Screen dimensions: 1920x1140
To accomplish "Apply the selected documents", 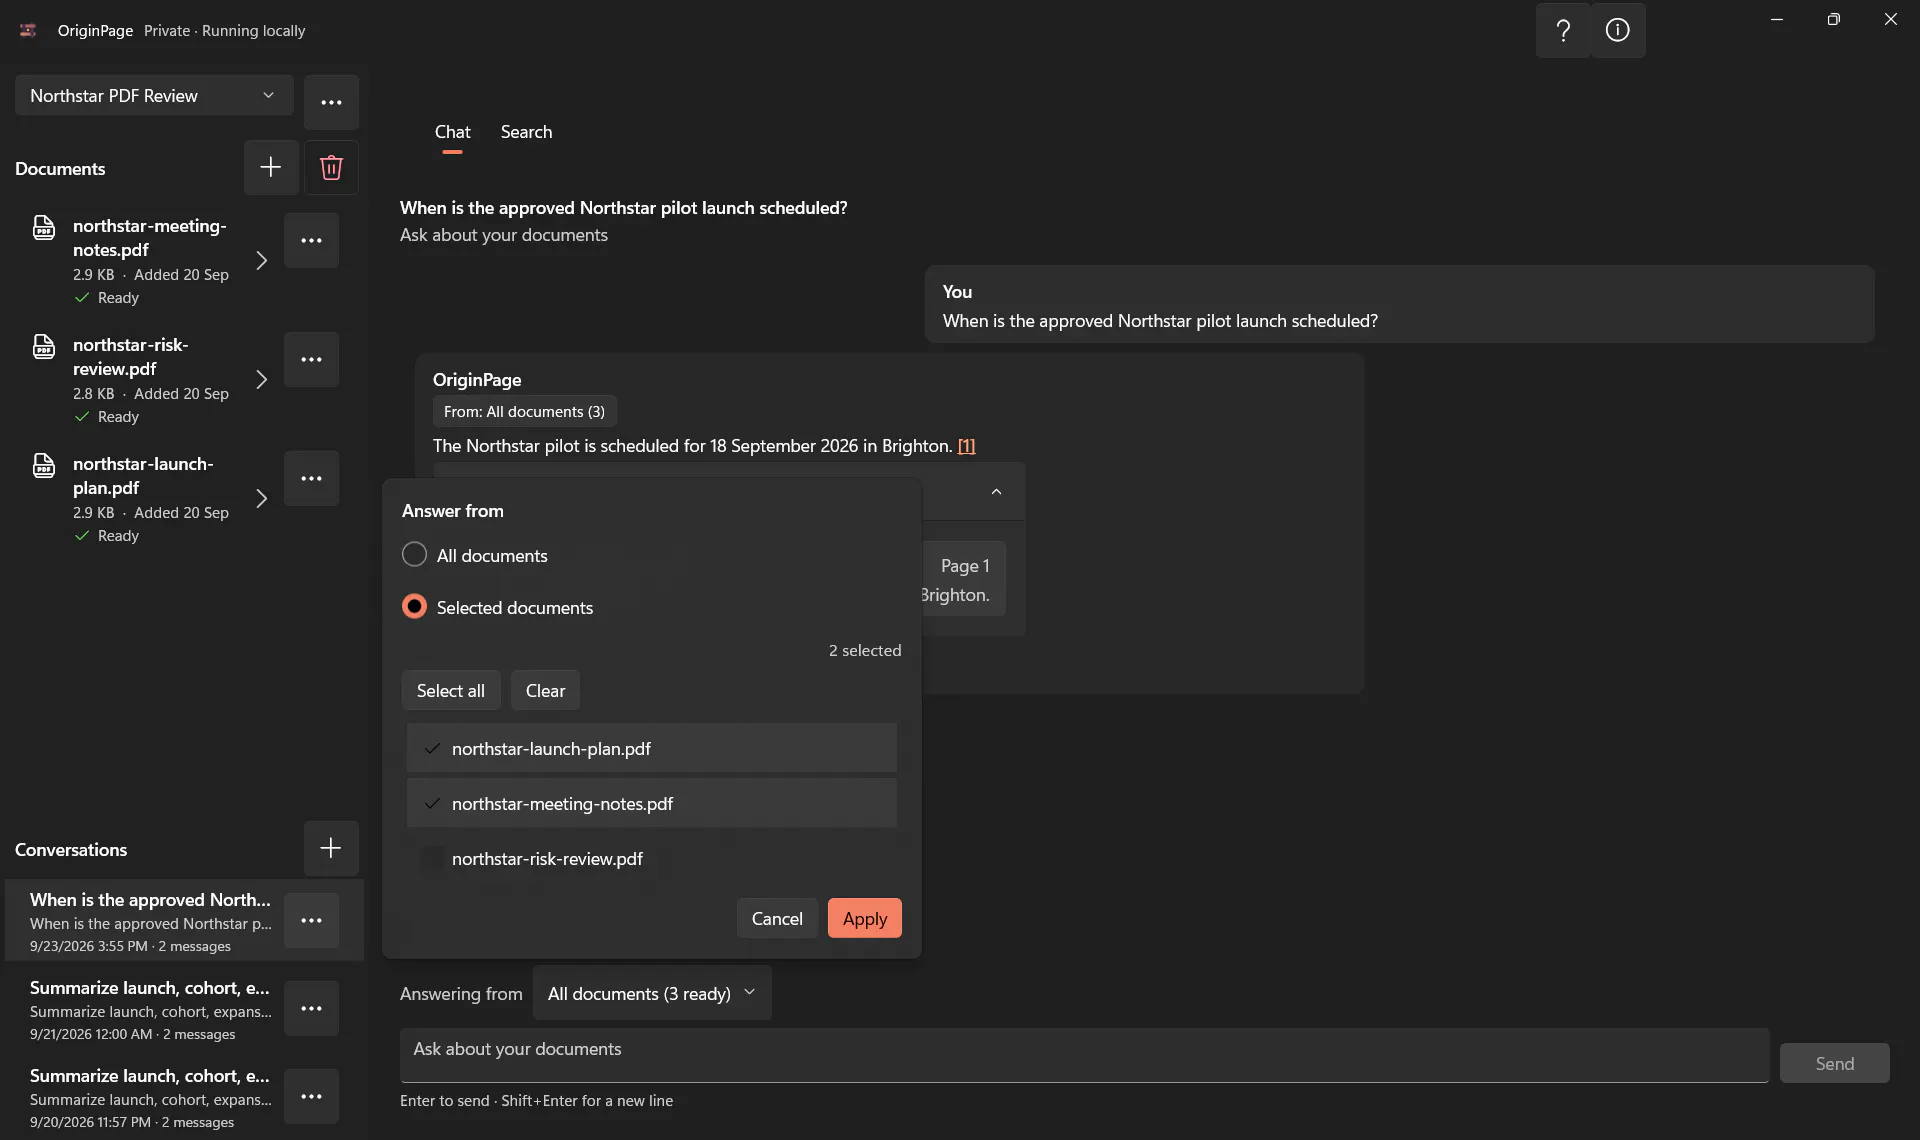I will (865, 918).
